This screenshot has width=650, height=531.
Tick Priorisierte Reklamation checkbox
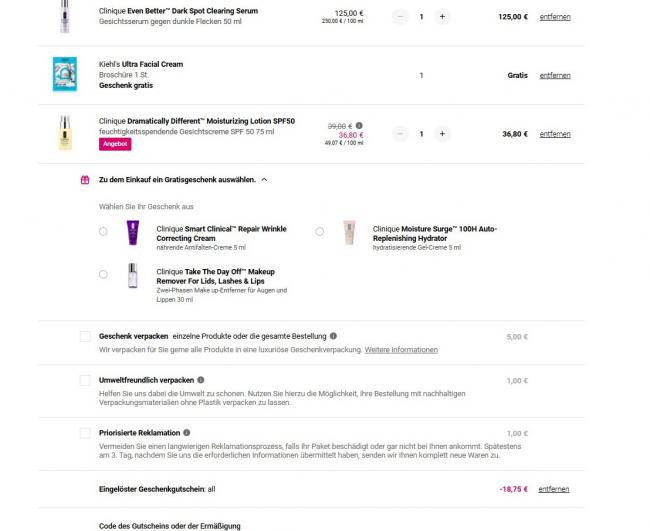pos(85,433)
